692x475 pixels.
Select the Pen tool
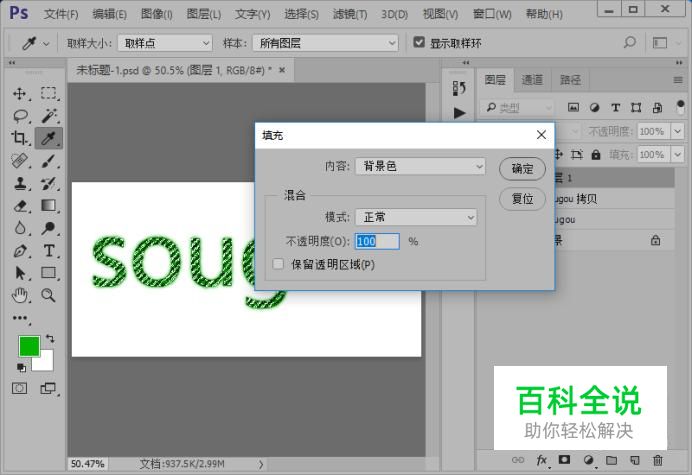[19, 251]
